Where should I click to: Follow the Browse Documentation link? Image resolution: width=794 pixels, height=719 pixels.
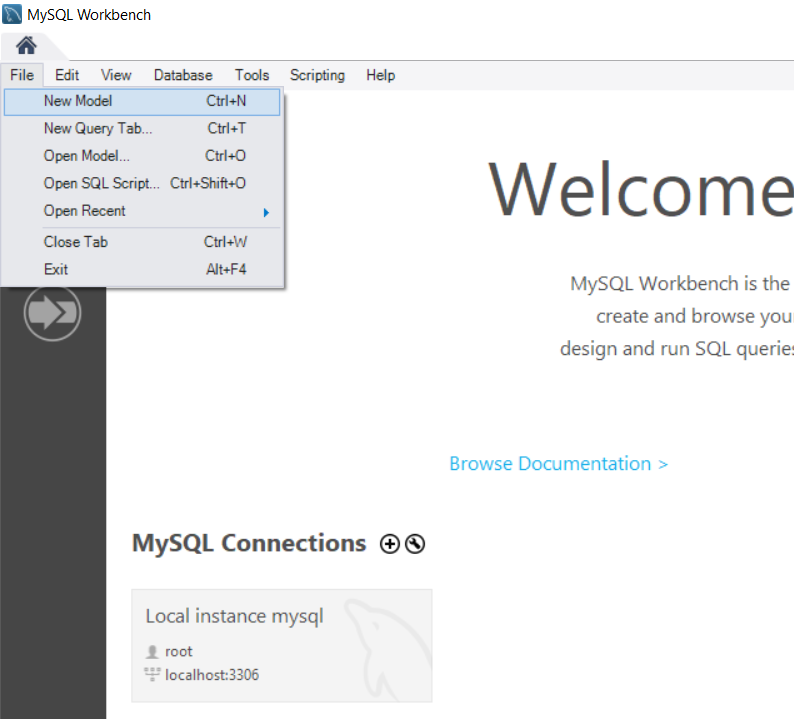coord(559,464)
